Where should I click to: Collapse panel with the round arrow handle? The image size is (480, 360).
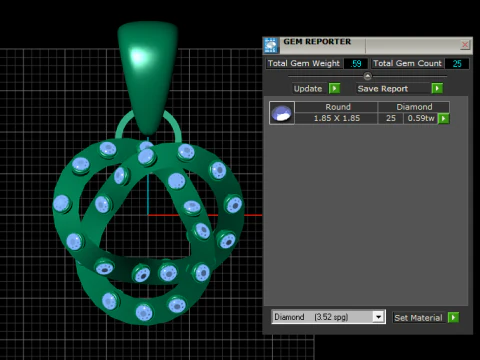(x=367, y=76)
